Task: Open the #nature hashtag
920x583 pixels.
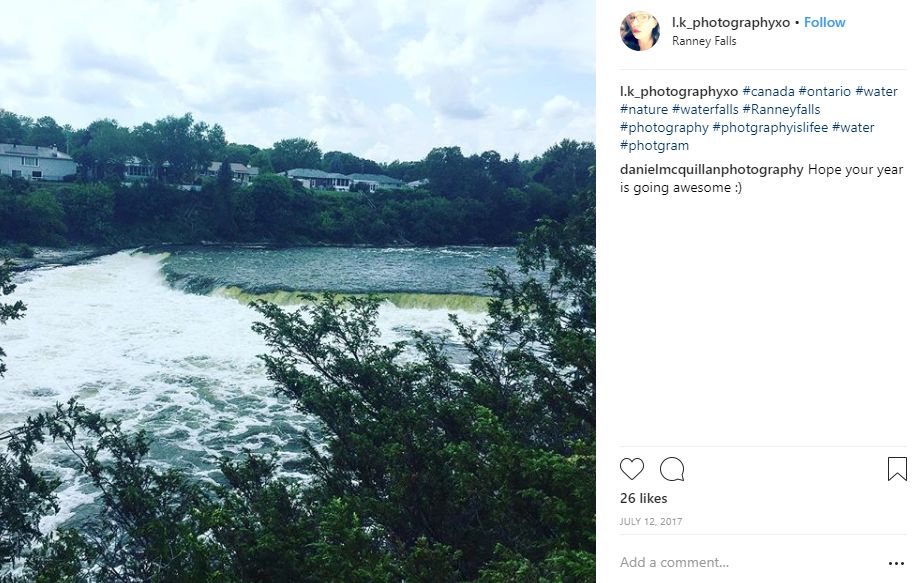Action: 644,110
